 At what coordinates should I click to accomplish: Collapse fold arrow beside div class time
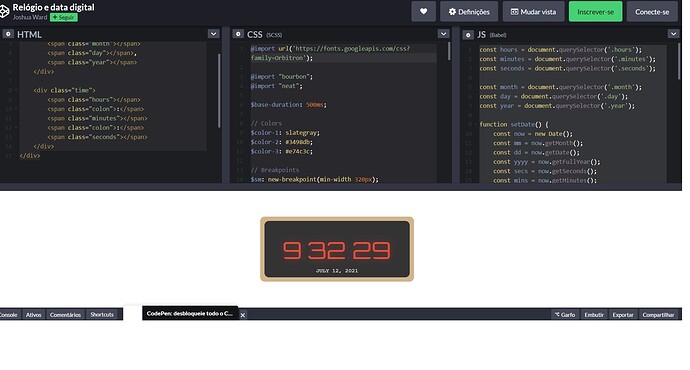pos(16,90)
